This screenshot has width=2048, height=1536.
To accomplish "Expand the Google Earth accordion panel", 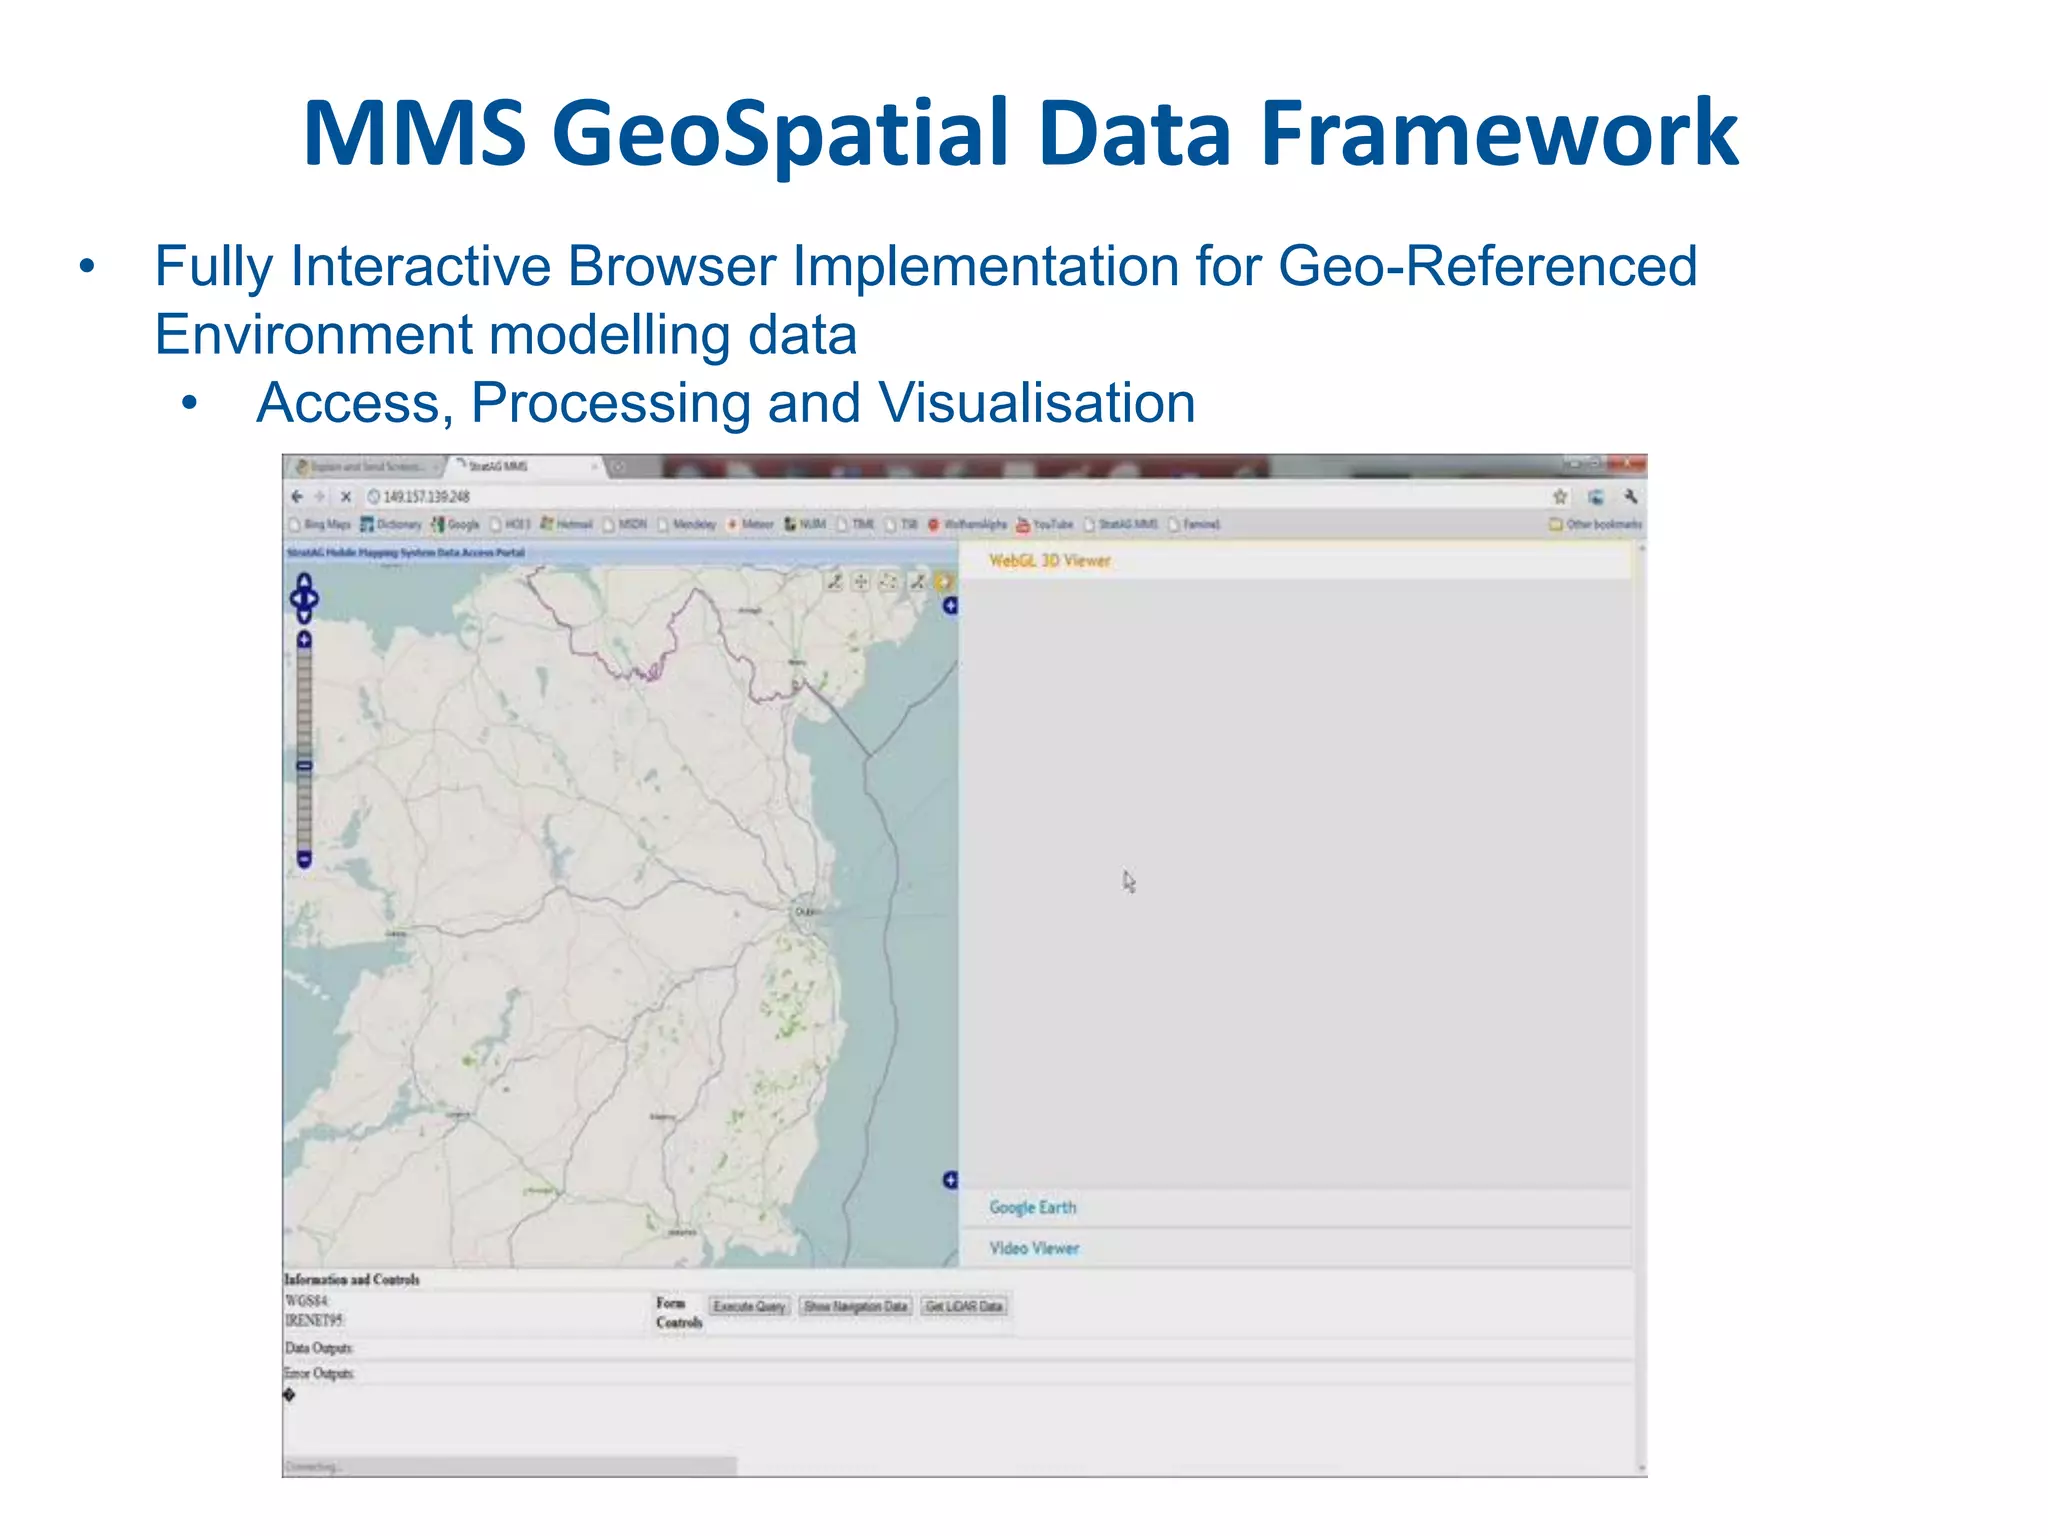I will [1296, 1207].
